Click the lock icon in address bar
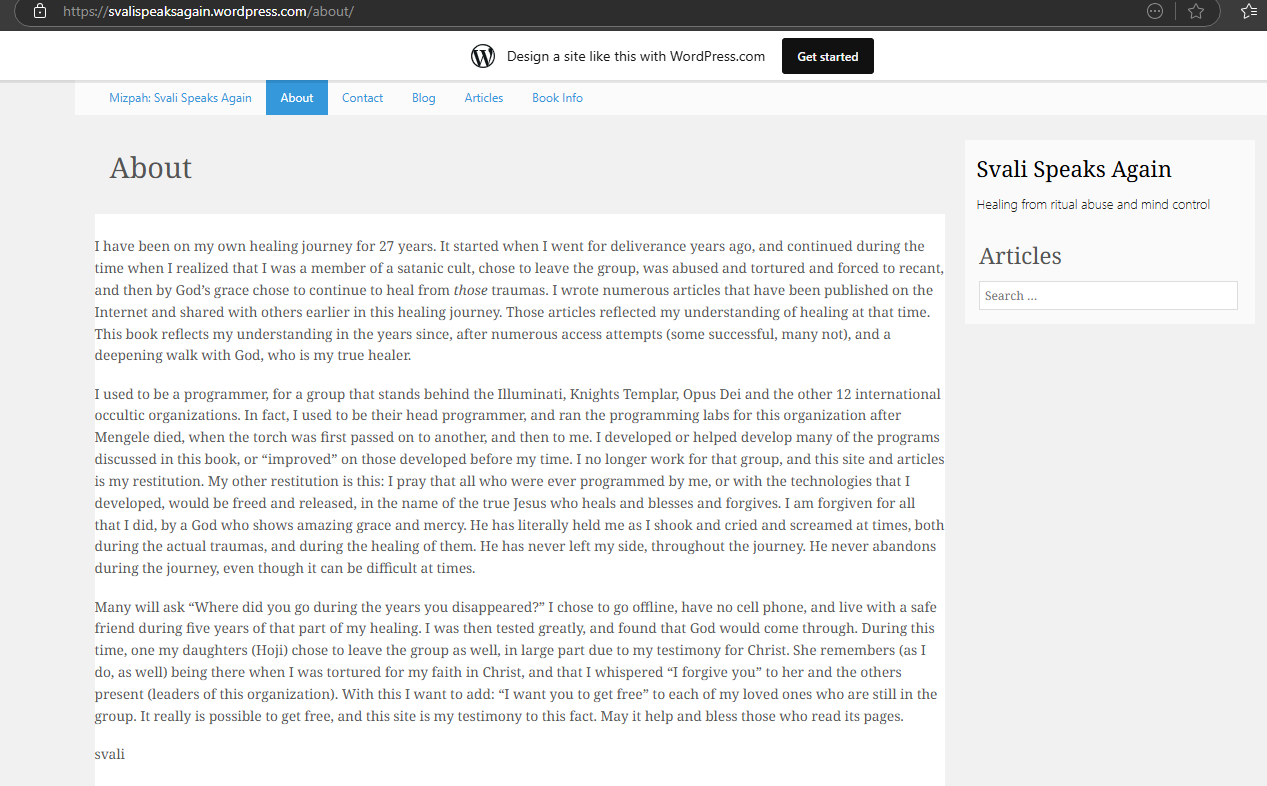1267x786 pixels. (40, 11)
